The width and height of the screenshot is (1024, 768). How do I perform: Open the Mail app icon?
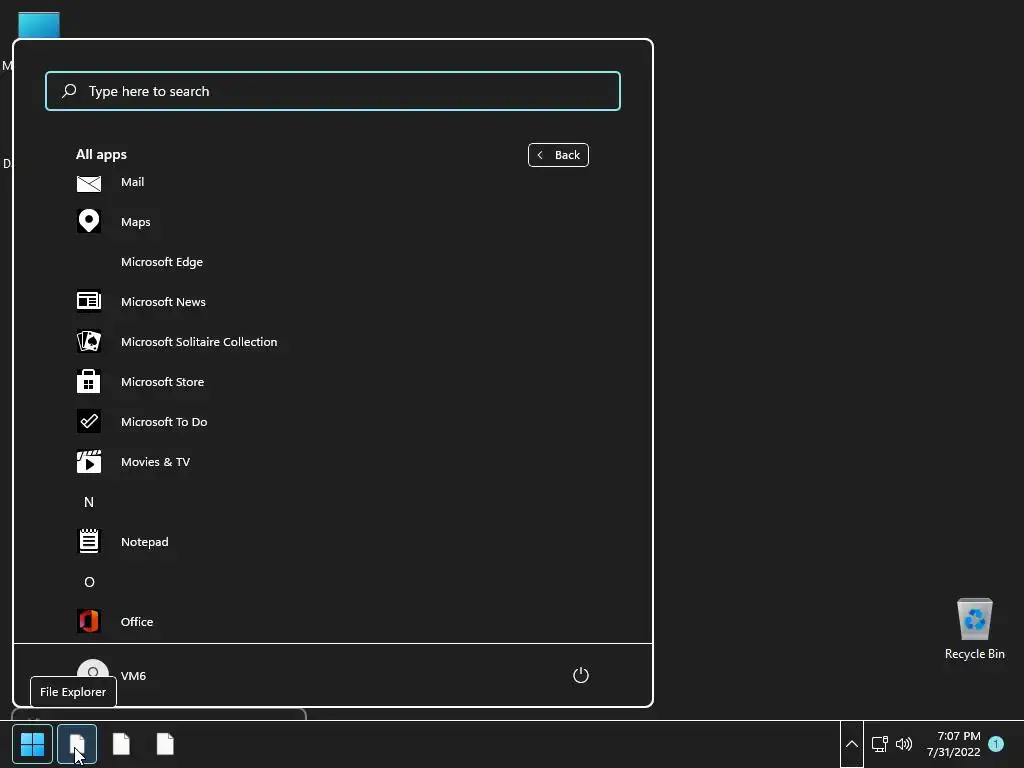[x=89, y=184]
